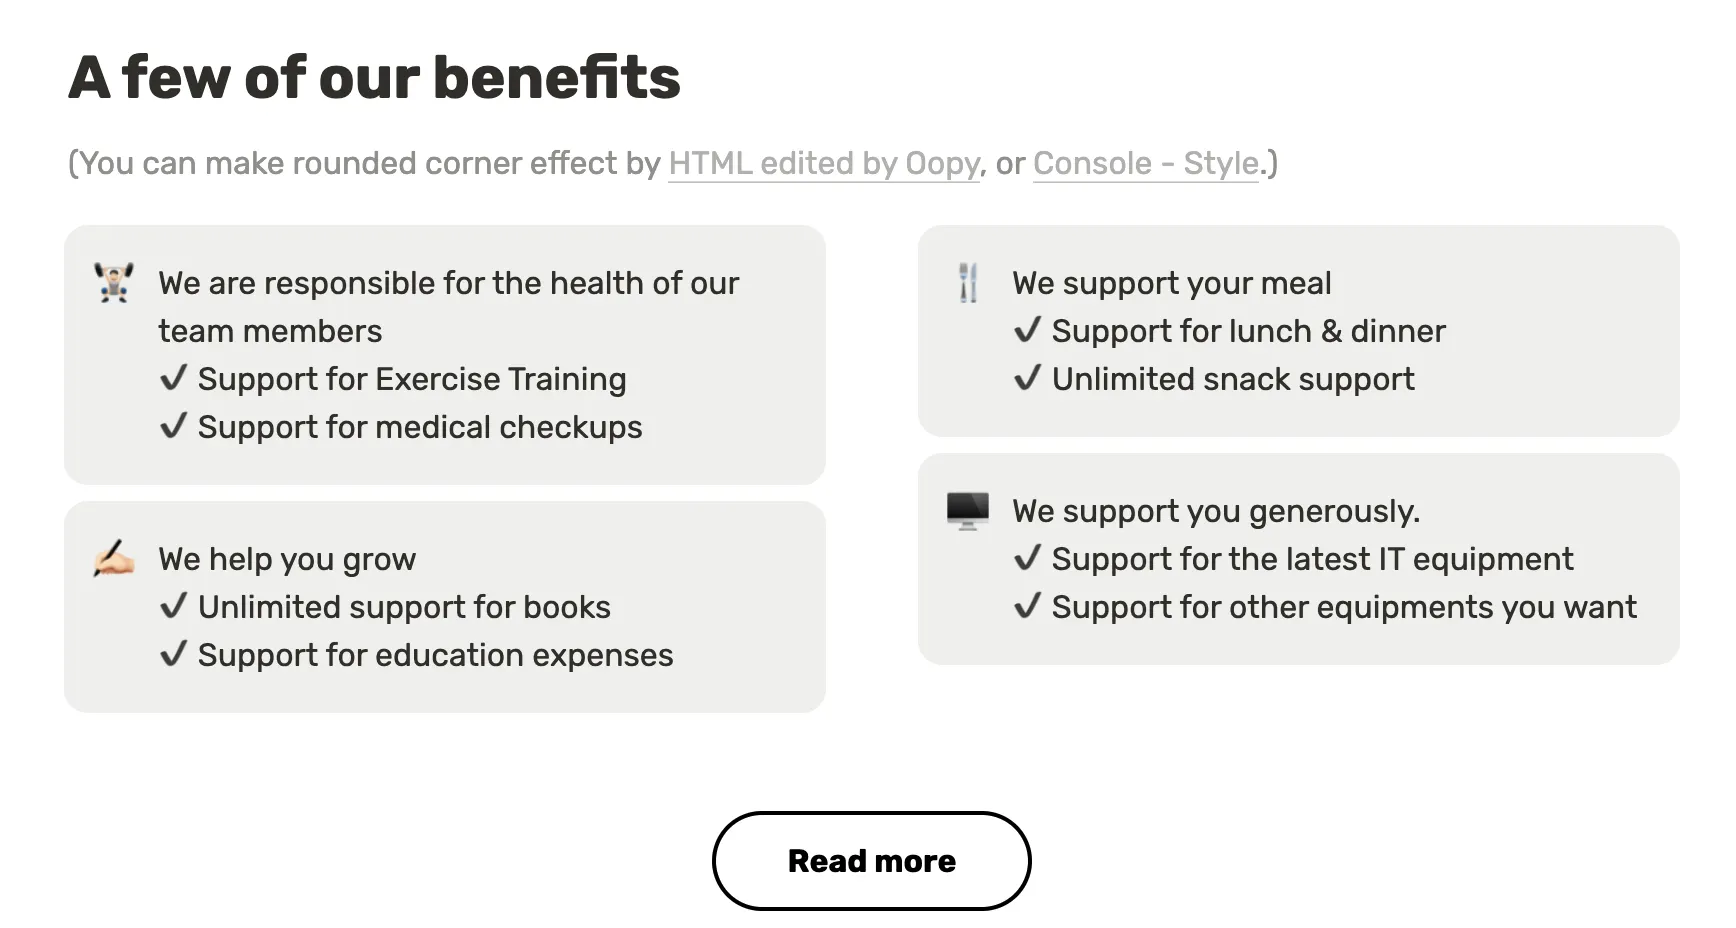Follow the HTML edited by Oopy link
This screenshot has height=928, width=1736.
pyautogui.click(x=824, y=163)
